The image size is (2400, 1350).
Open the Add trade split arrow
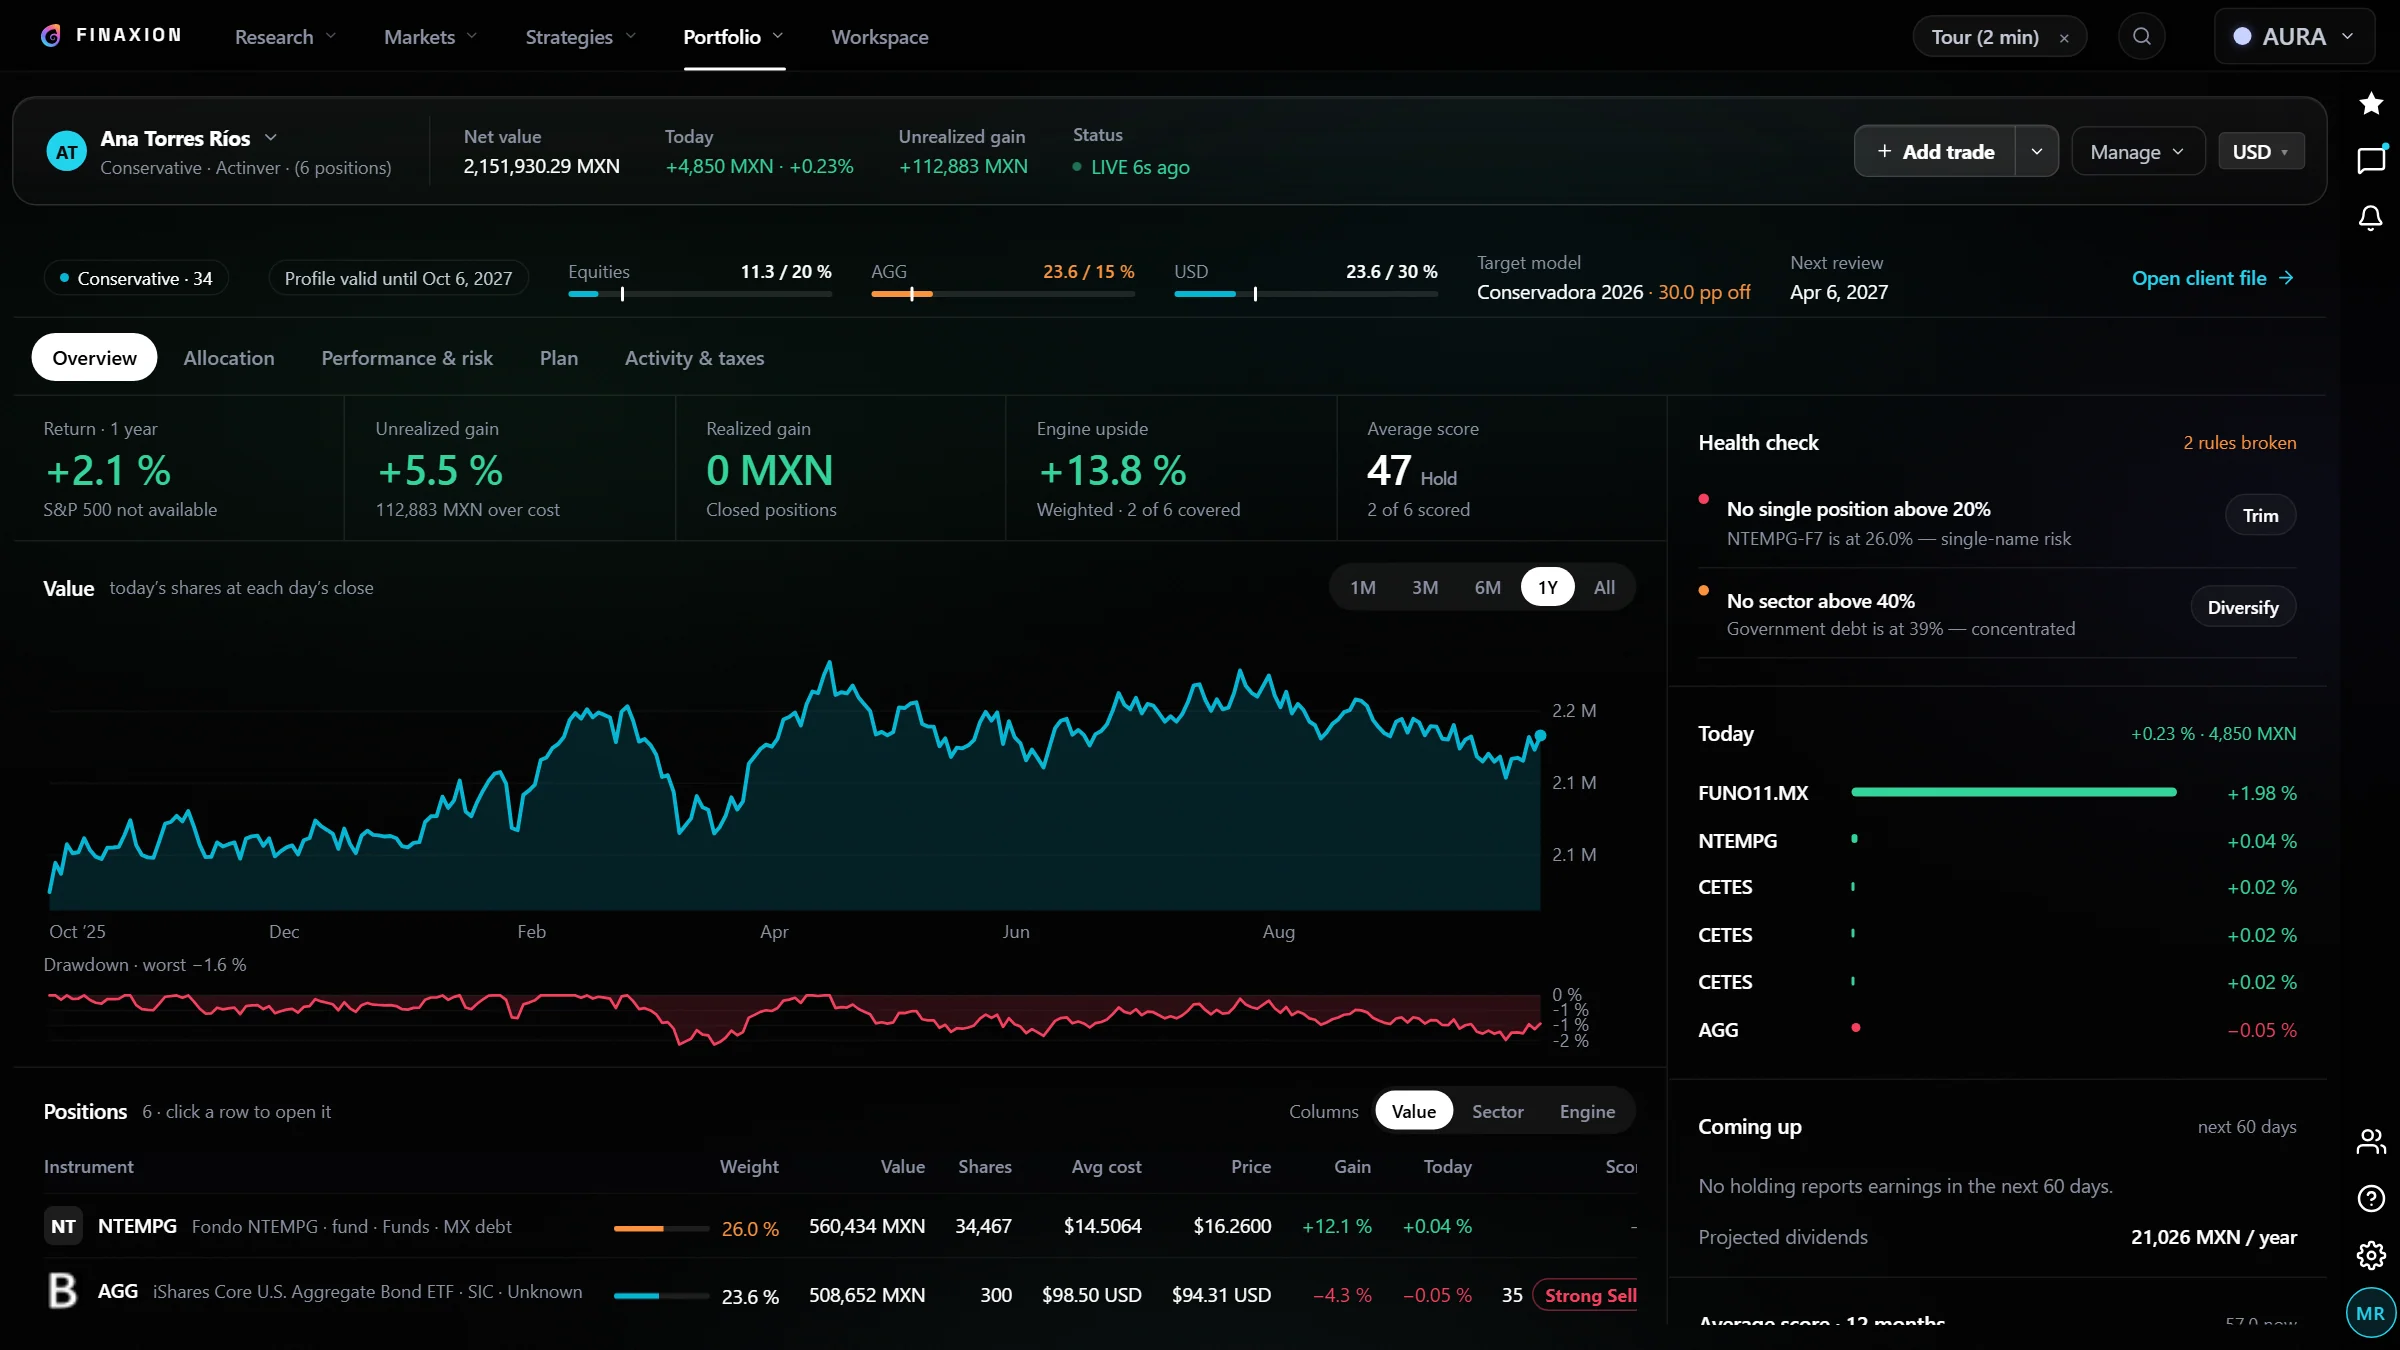coord(2036,151)
